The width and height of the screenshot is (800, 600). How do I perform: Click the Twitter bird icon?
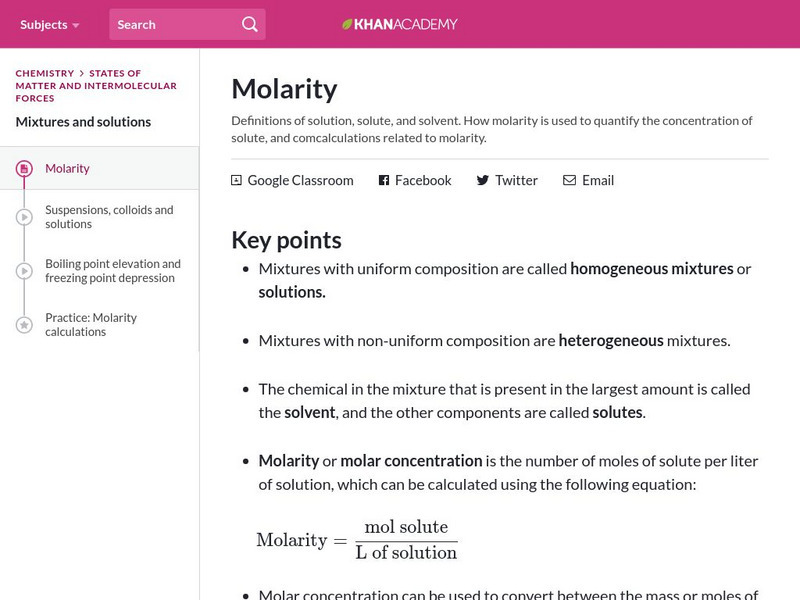tap(483, 180)
